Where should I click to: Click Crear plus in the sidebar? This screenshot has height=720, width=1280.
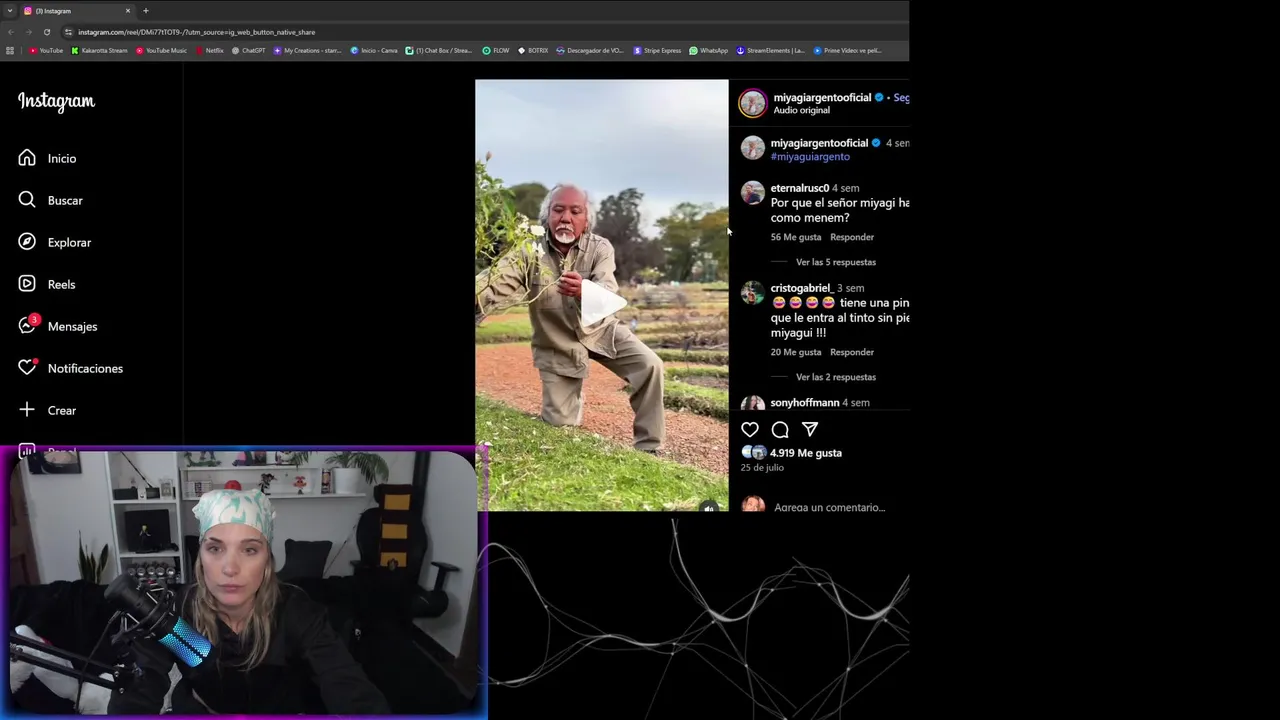point(47,410)
